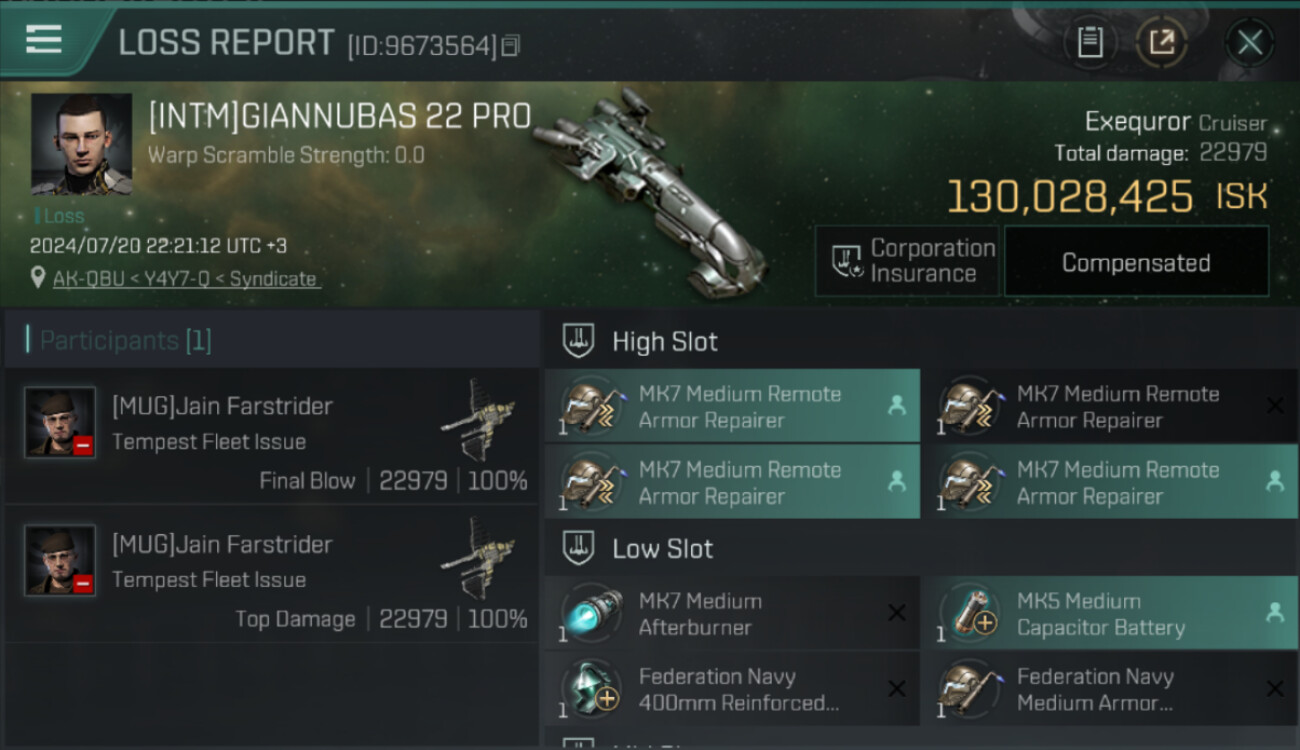Click the Federation Navy Medium Armor icon

968,688
